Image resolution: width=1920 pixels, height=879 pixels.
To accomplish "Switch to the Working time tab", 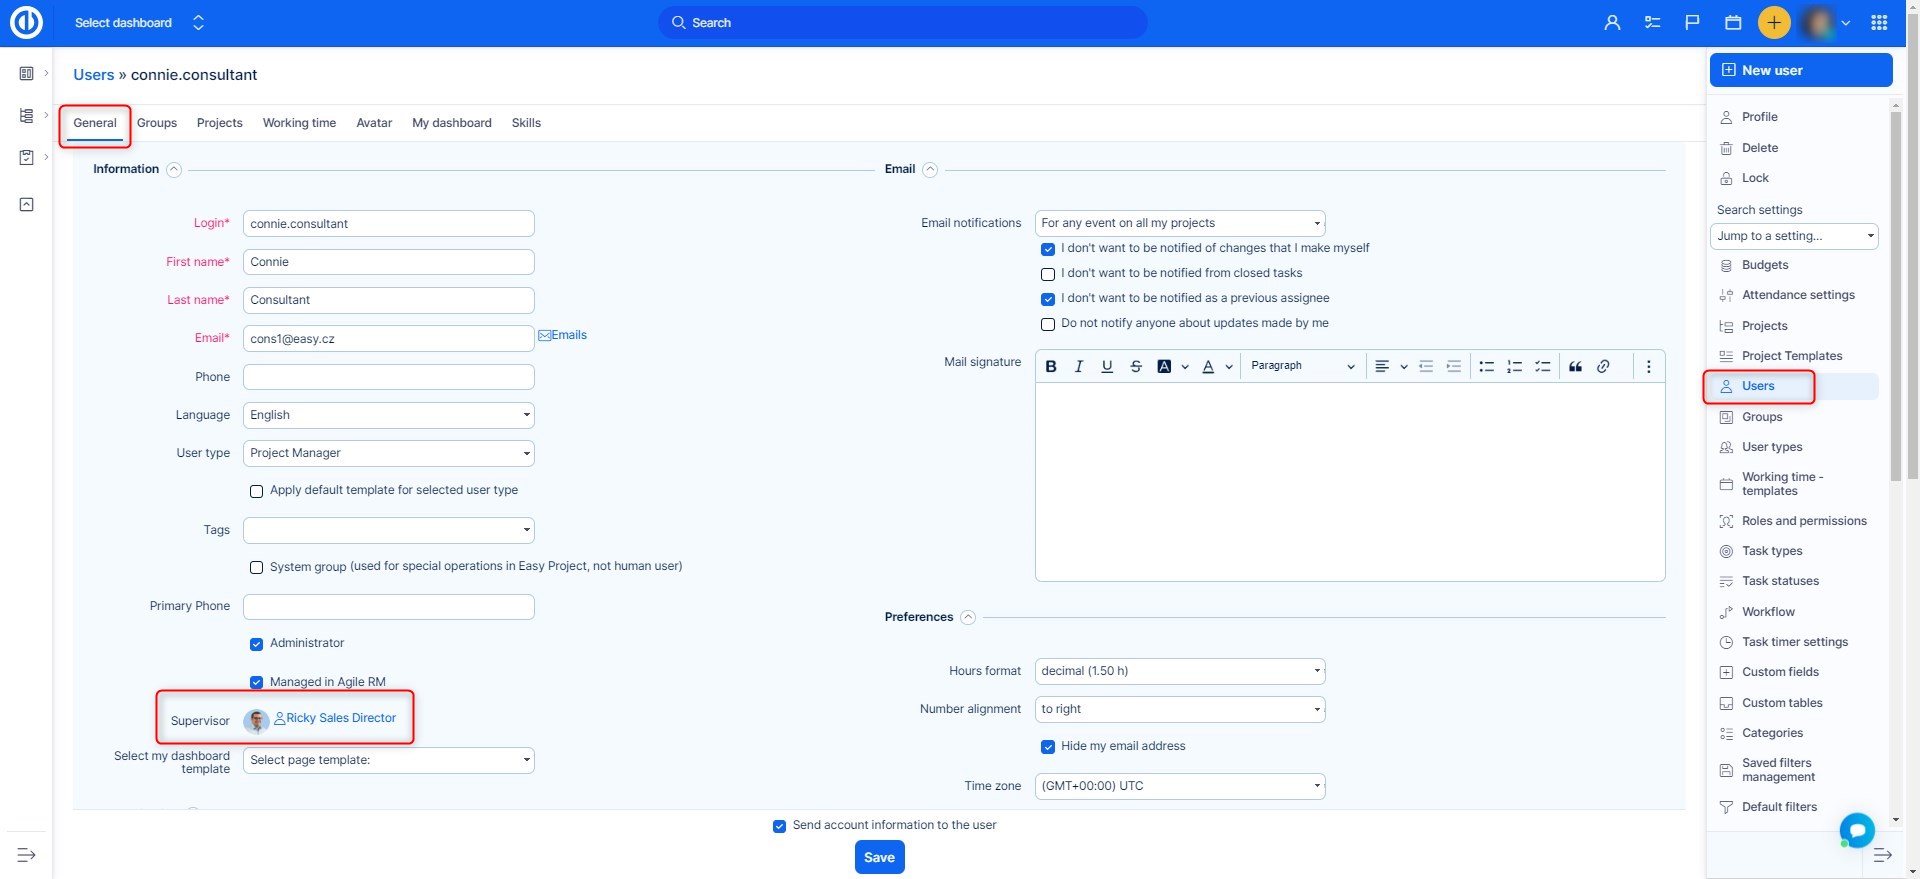I will (299, 123).
